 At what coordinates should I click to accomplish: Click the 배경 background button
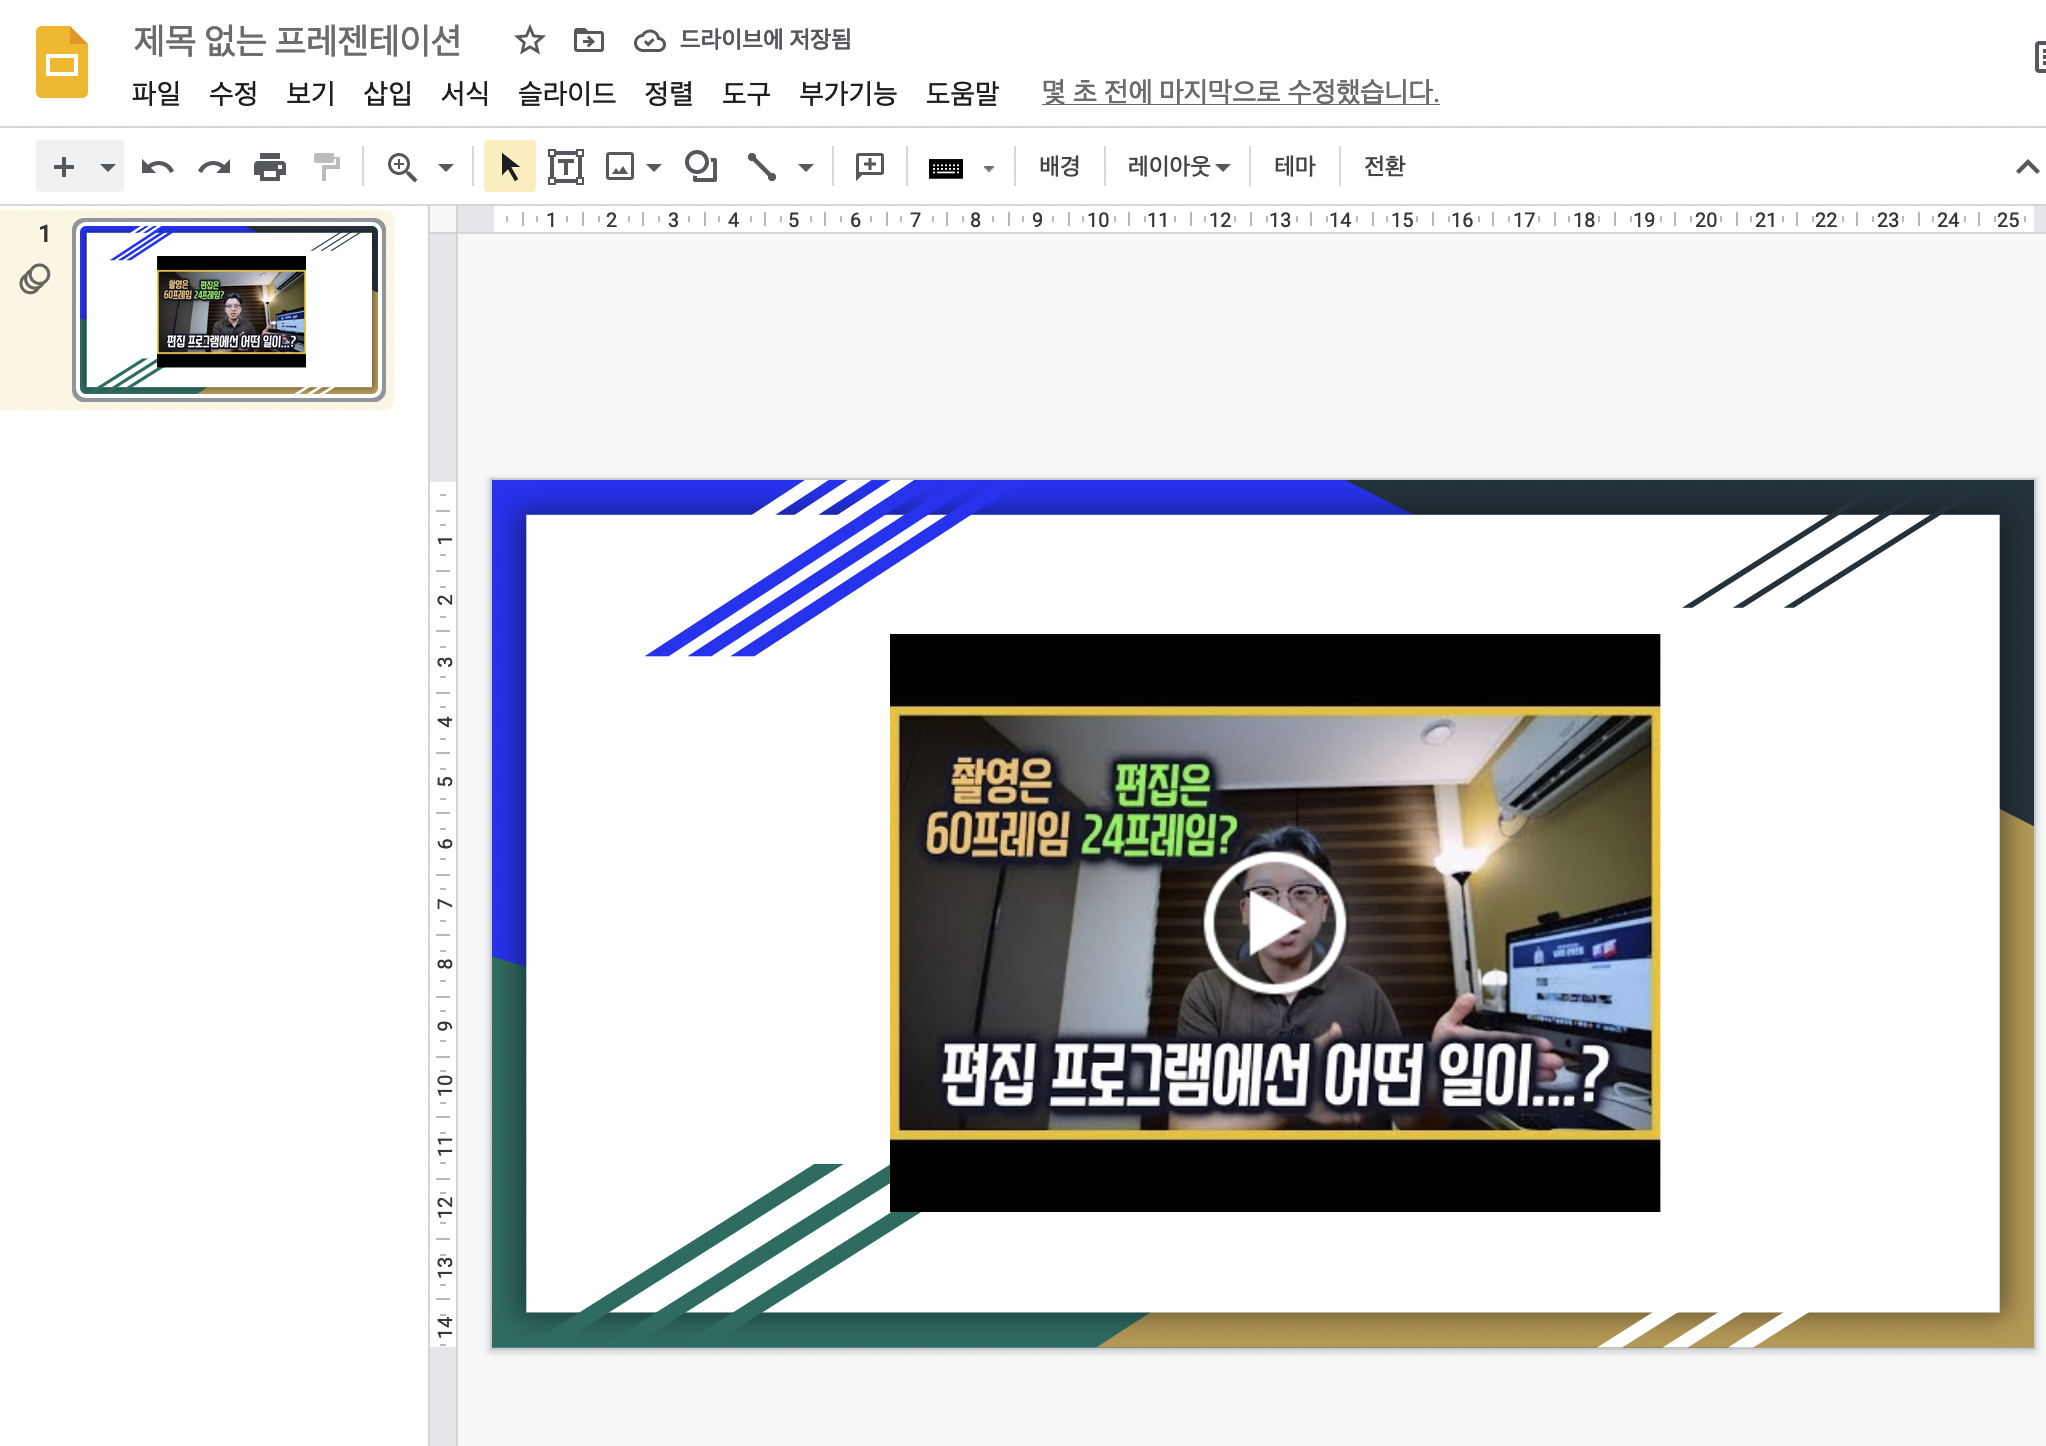click(x=1058, y=167)
